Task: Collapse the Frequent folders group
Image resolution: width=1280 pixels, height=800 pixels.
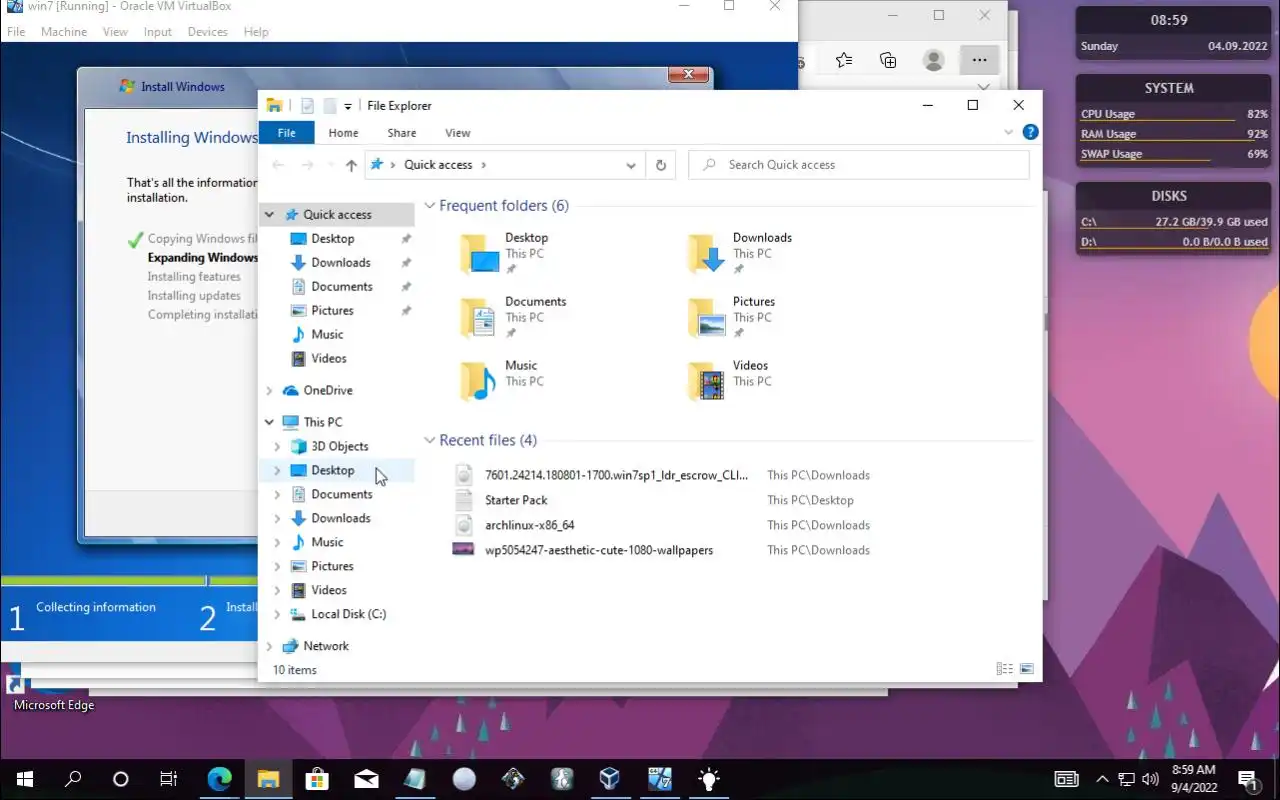Action: pos(430,206)
